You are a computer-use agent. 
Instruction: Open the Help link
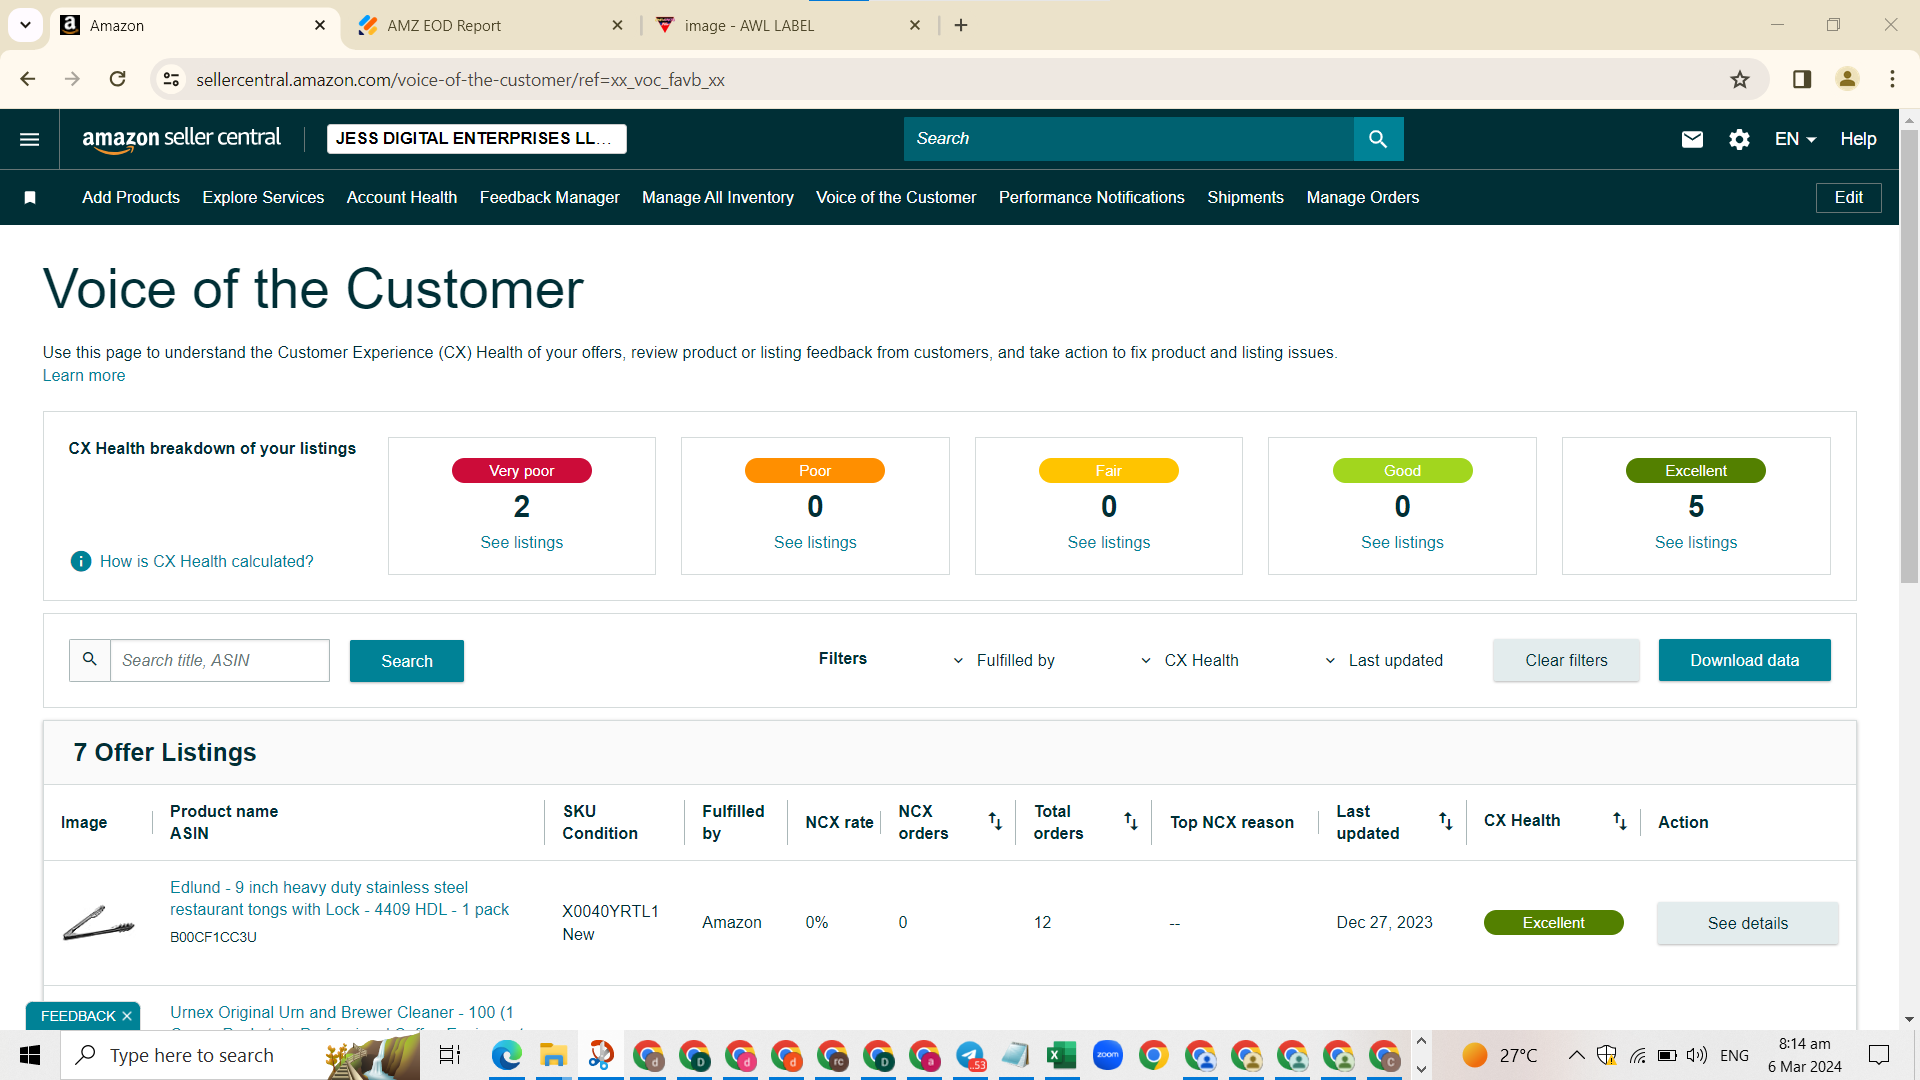point(1858,139)
